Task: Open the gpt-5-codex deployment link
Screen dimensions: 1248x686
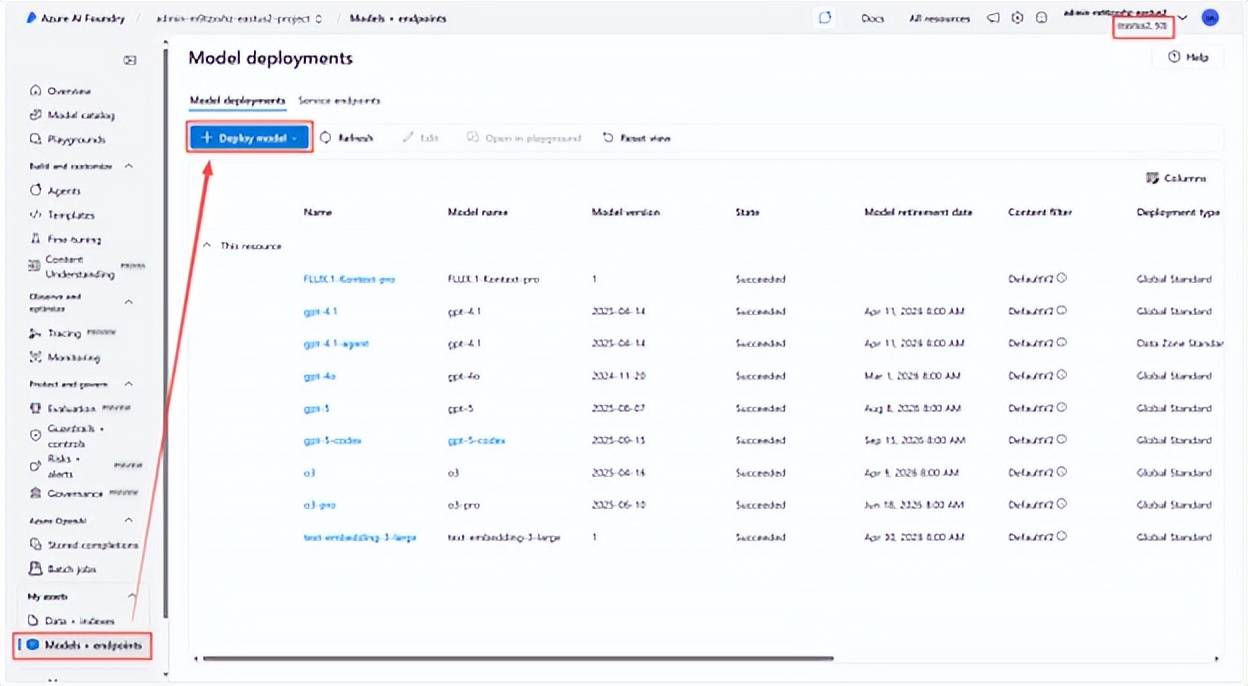Action: point(332,440)
